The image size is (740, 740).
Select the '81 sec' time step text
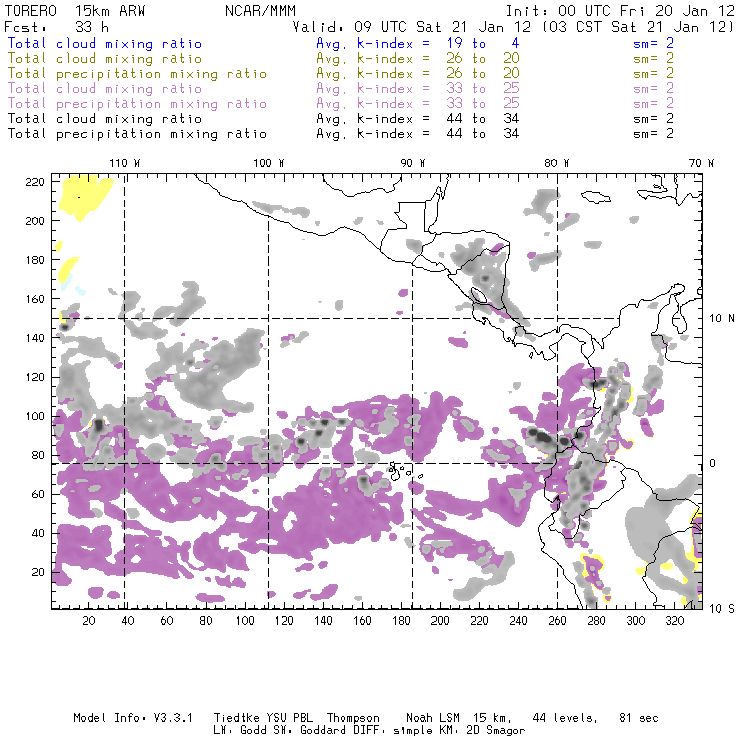pos(639,718)
